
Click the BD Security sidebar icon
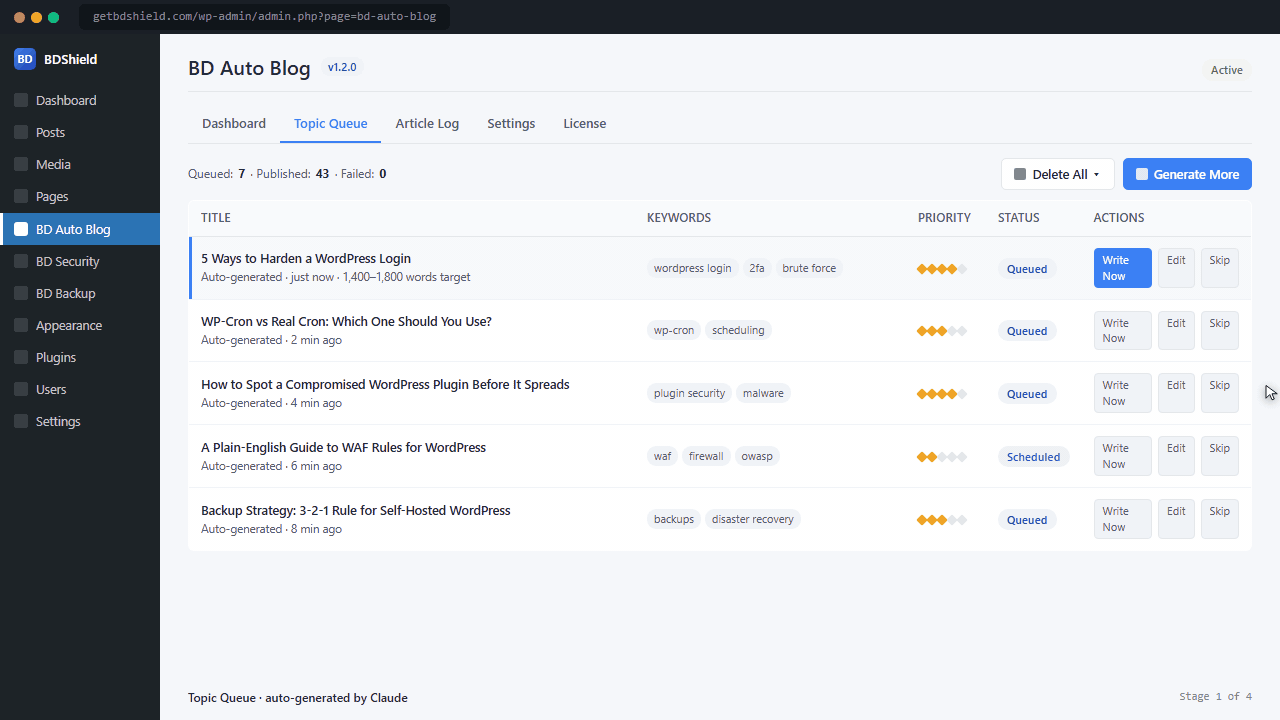tap(21, 261)
